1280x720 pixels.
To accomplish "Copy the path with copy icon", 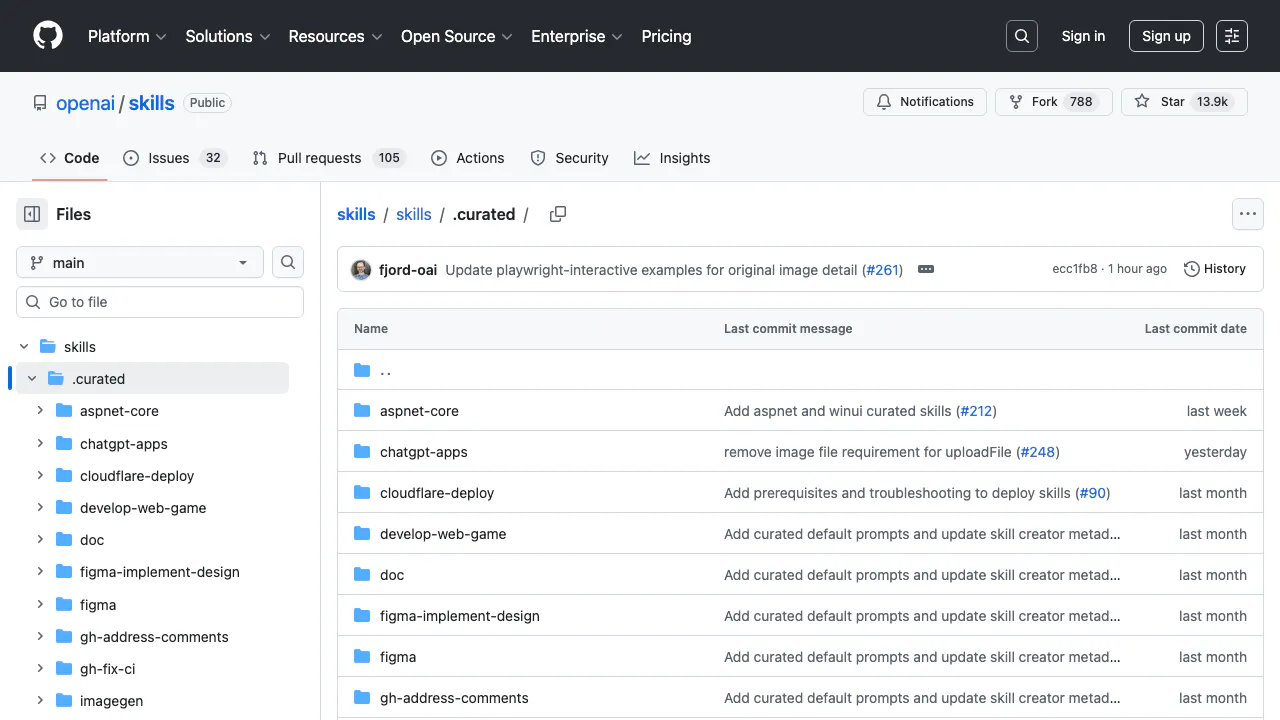I will (558, 214).
